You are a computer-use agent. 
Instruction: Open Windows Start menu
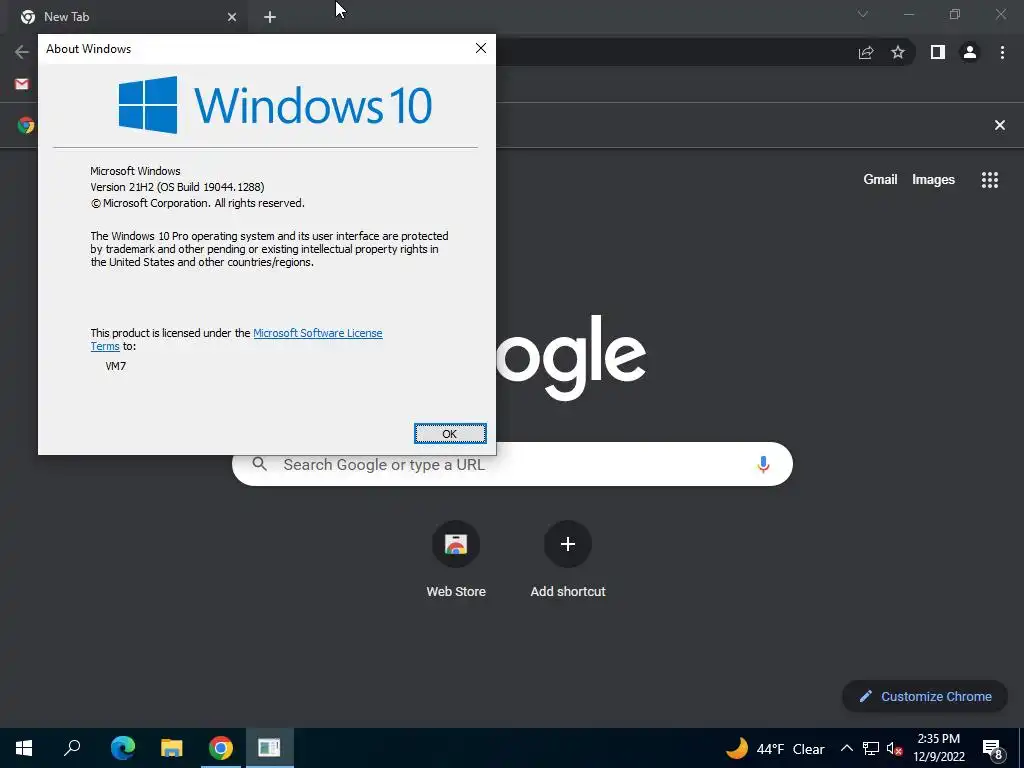24,748
